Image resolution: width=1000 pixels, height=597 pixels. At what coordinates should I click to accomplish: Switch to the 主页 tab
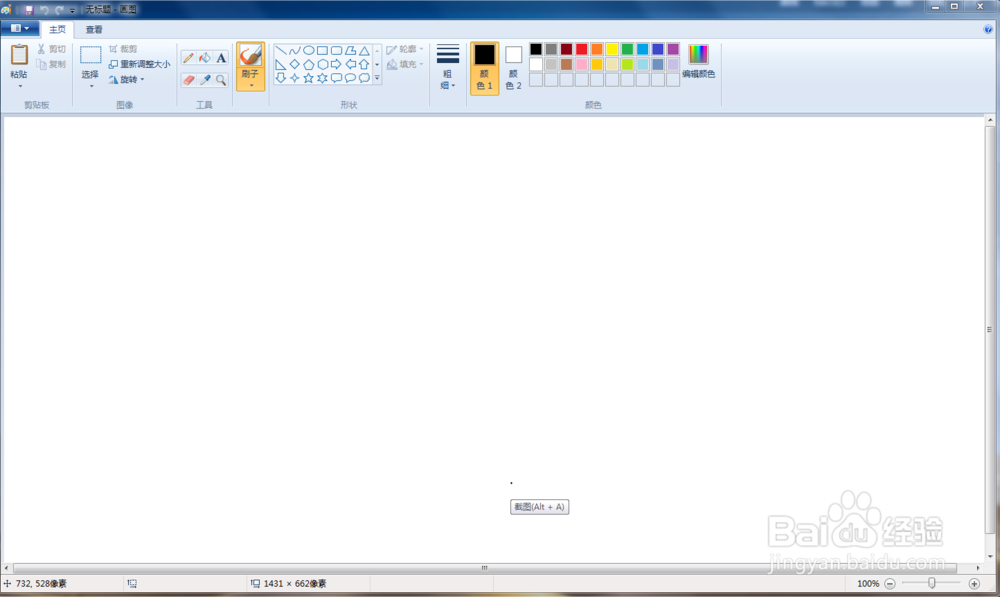click(57, 29)
